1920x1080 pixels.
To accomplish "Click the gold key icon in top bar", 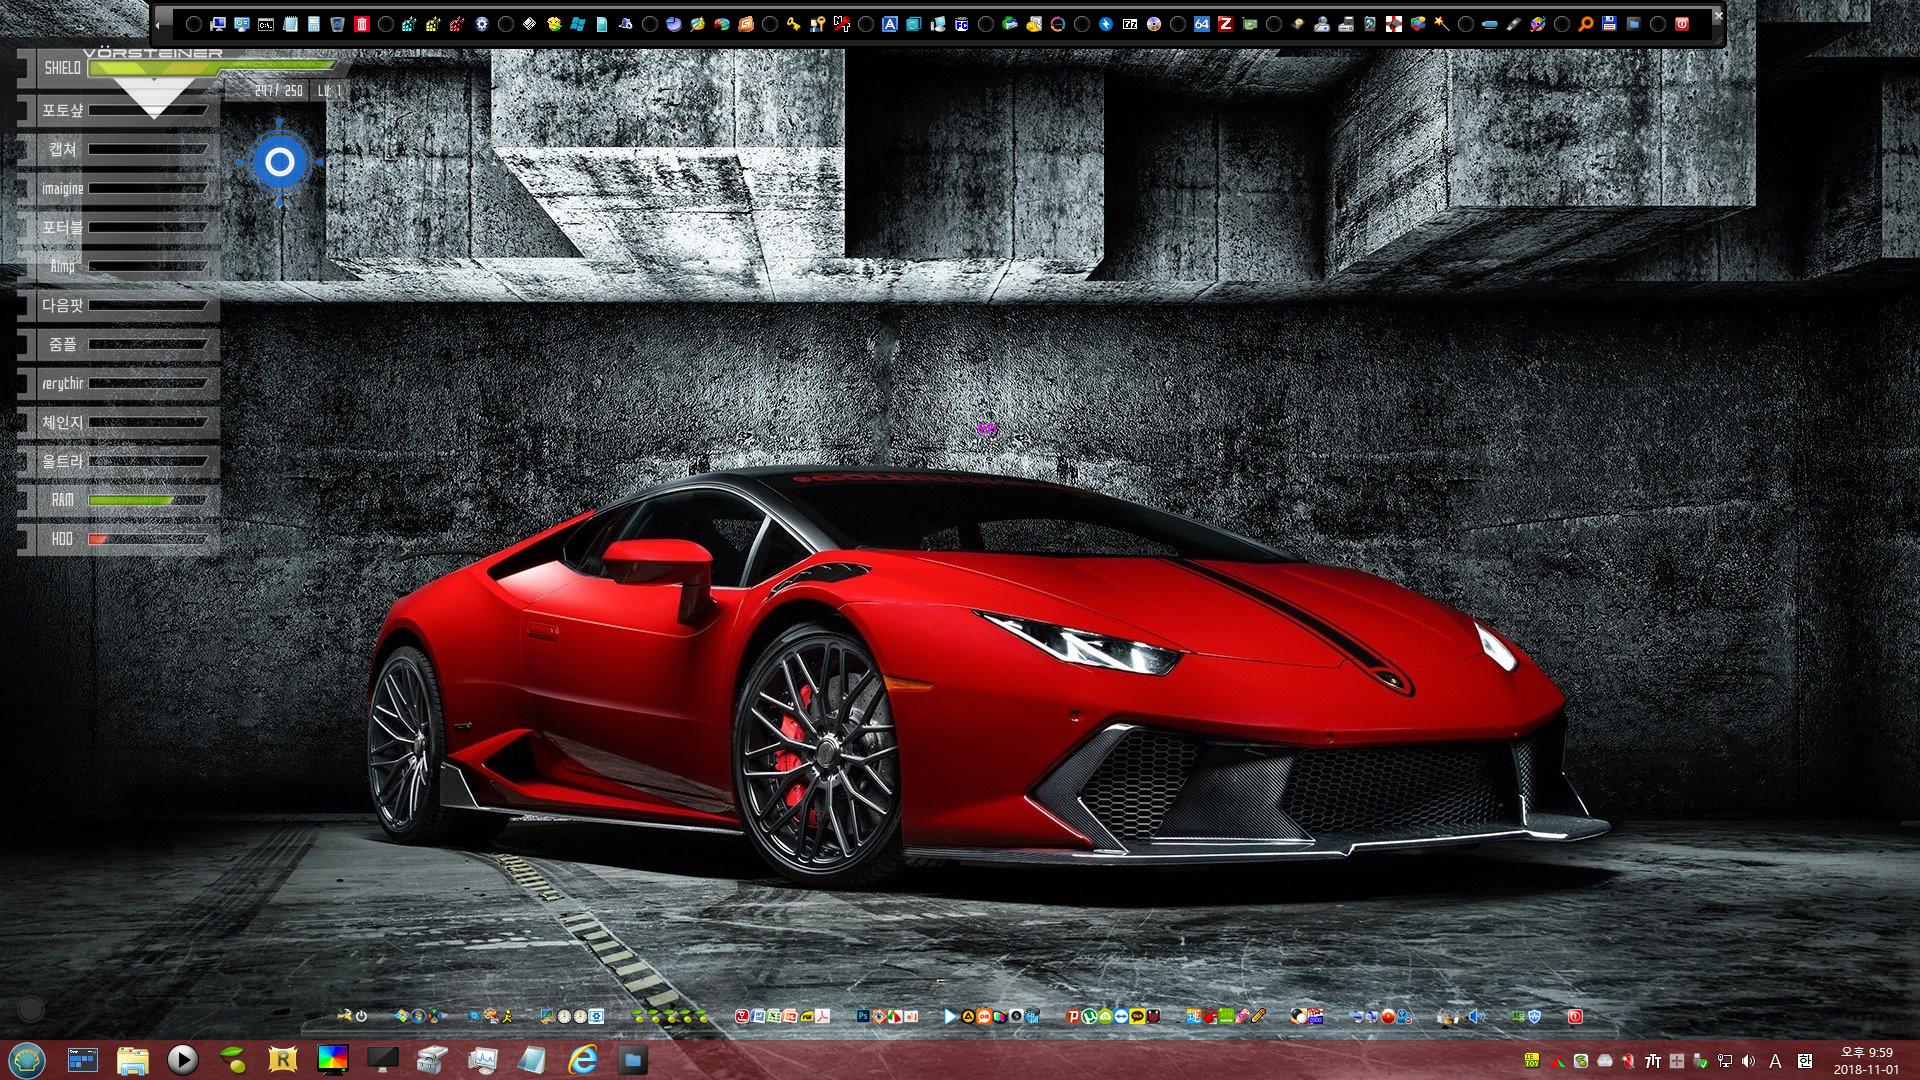I will (793, 24).
